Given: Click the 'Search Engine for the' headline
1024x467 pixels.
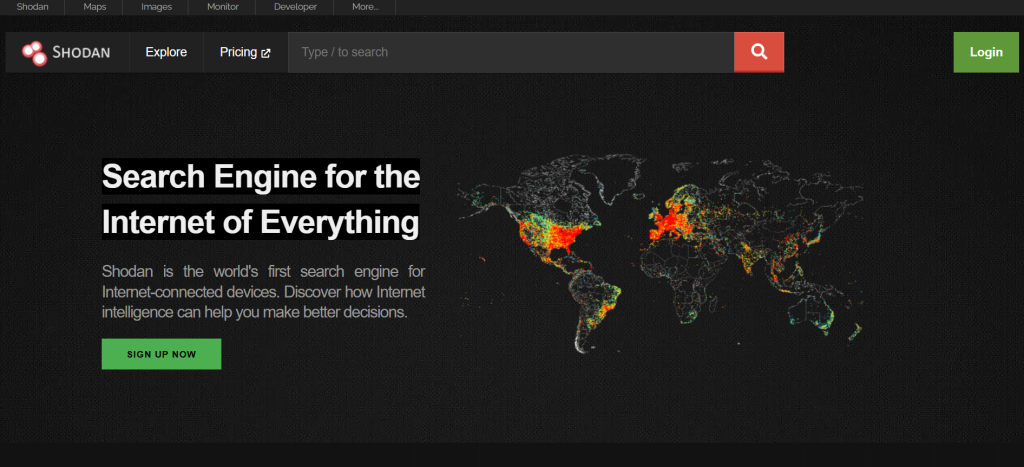Looking at the screenshot, I should [261, 176].
